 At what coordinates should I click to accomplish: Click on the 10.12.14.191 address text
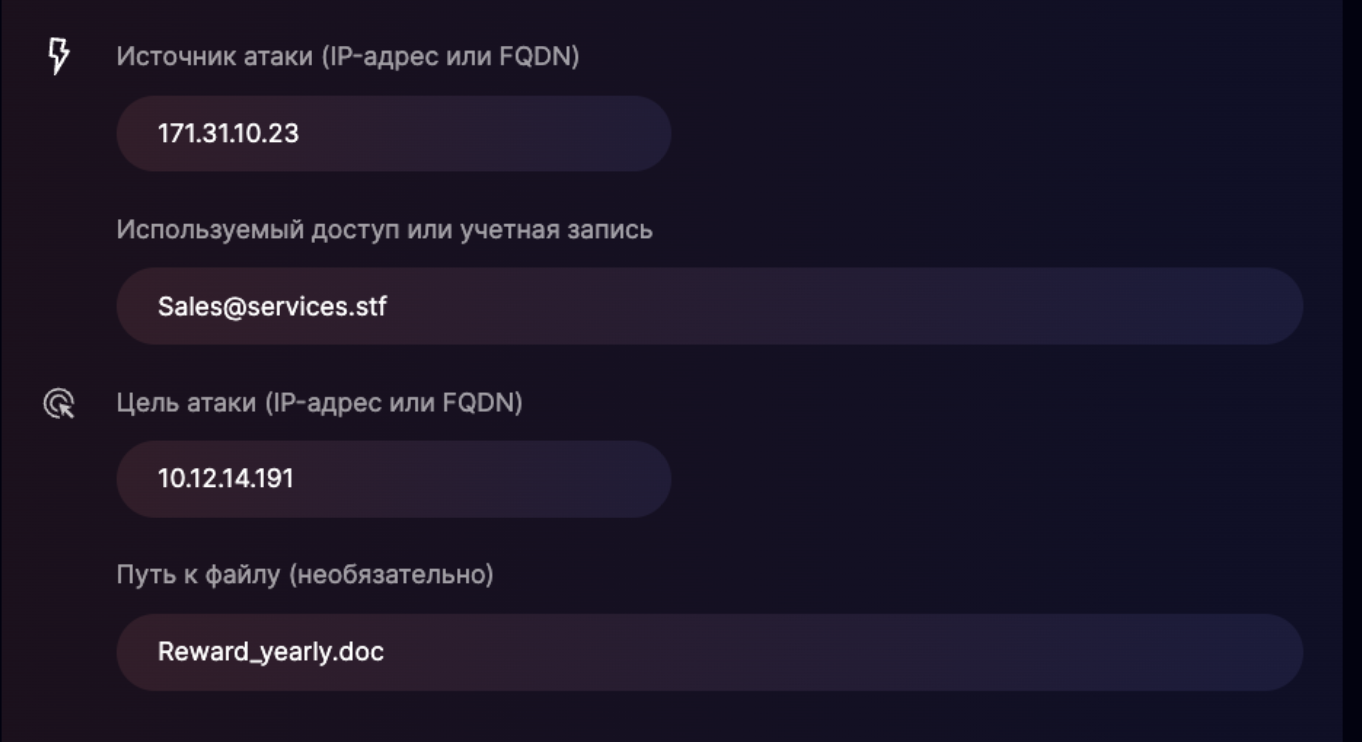(x=226, y=479)
